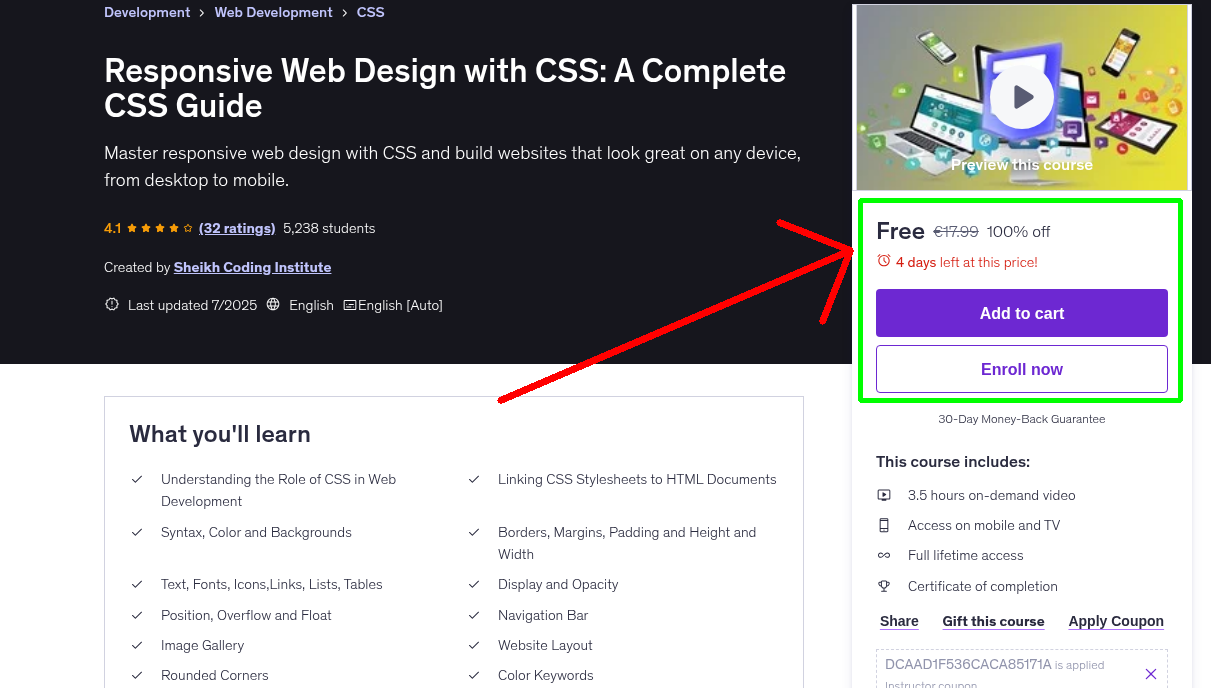Viewport: 1211px width, 688px height.
Task: Open the "(32 ratings)" link
Action: click(237, 228)
